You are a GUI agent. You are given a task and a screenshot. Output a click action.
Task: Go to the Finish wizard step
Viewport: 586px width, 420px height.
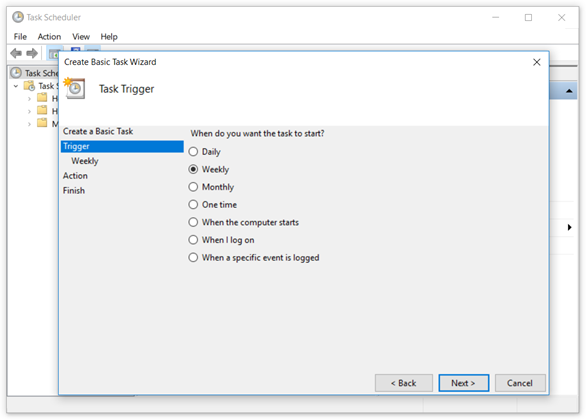[x=74, y=191]
